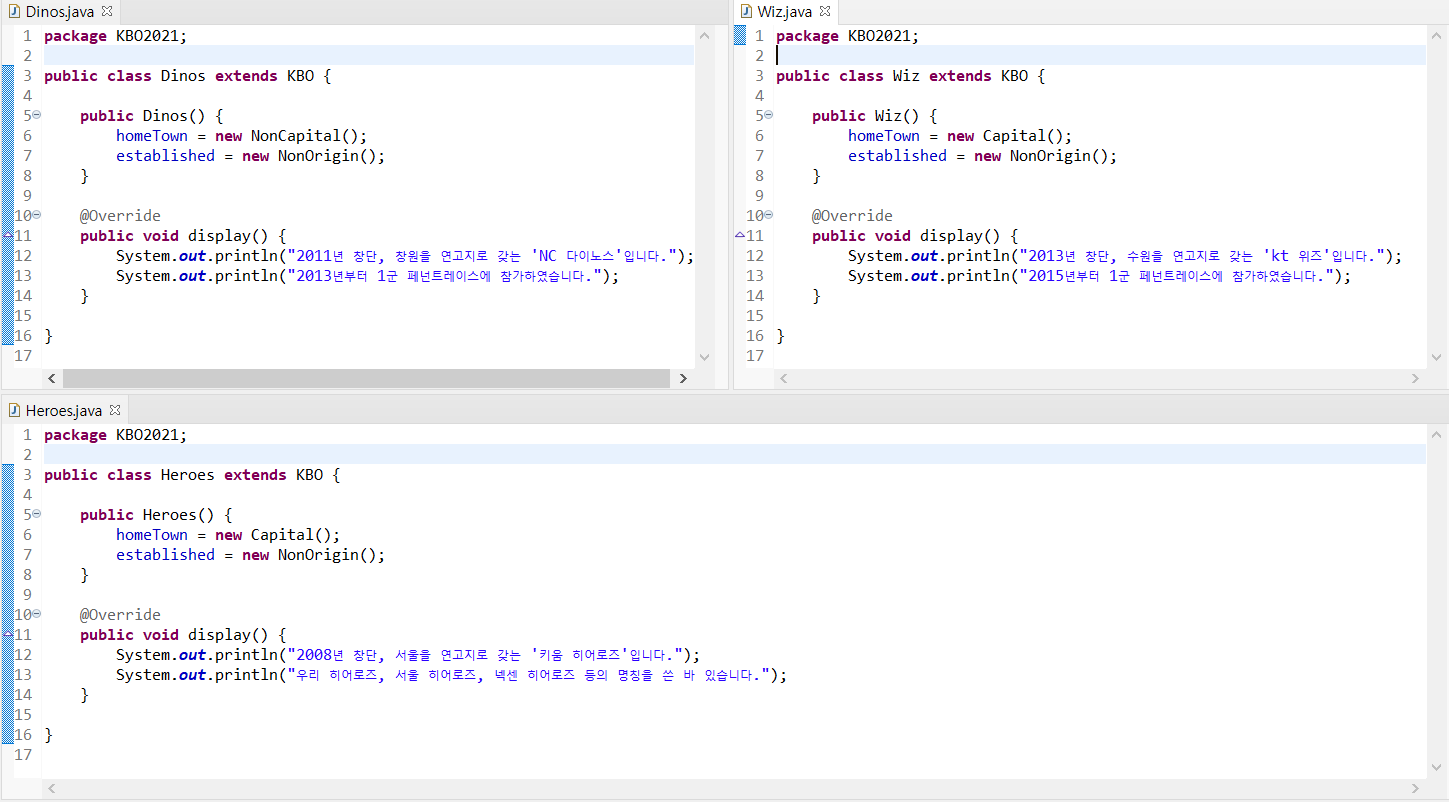
Task: Click the left scroll arrow under Dinos.java editor
Action: point(53,378)
